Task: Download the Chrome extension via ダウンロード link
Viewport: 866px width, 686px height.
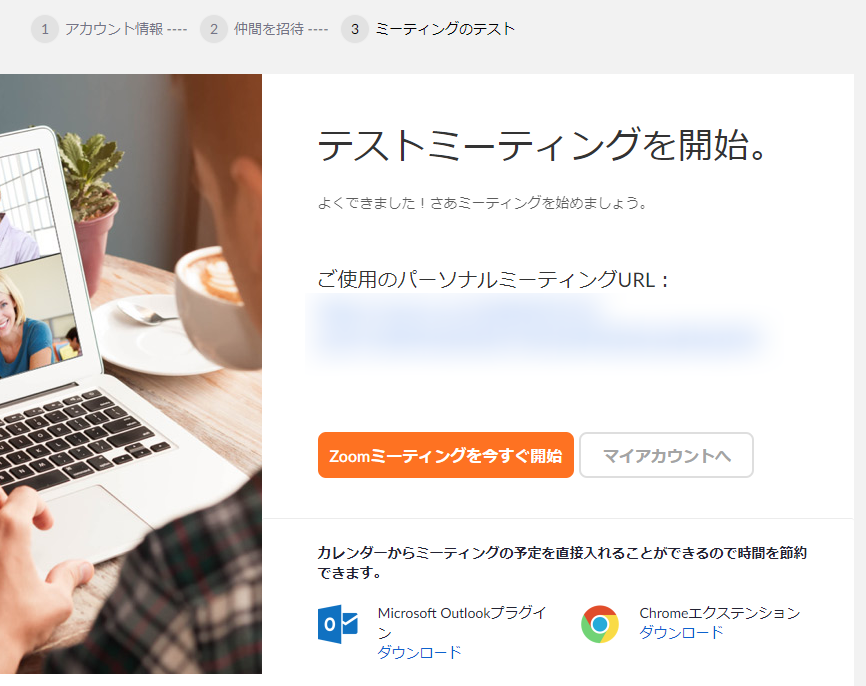Action: point(681,632)
